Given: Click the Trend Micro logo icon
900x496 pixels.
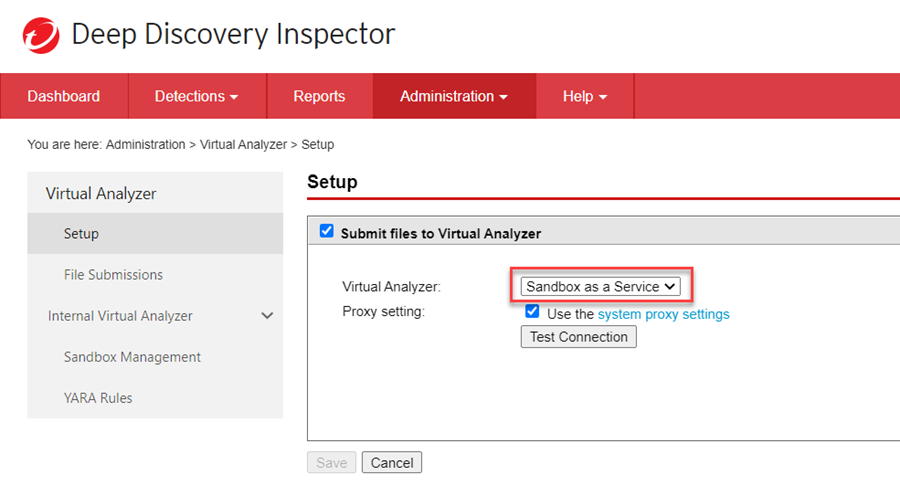Looking at the screenshot, I should coord(40,35).
